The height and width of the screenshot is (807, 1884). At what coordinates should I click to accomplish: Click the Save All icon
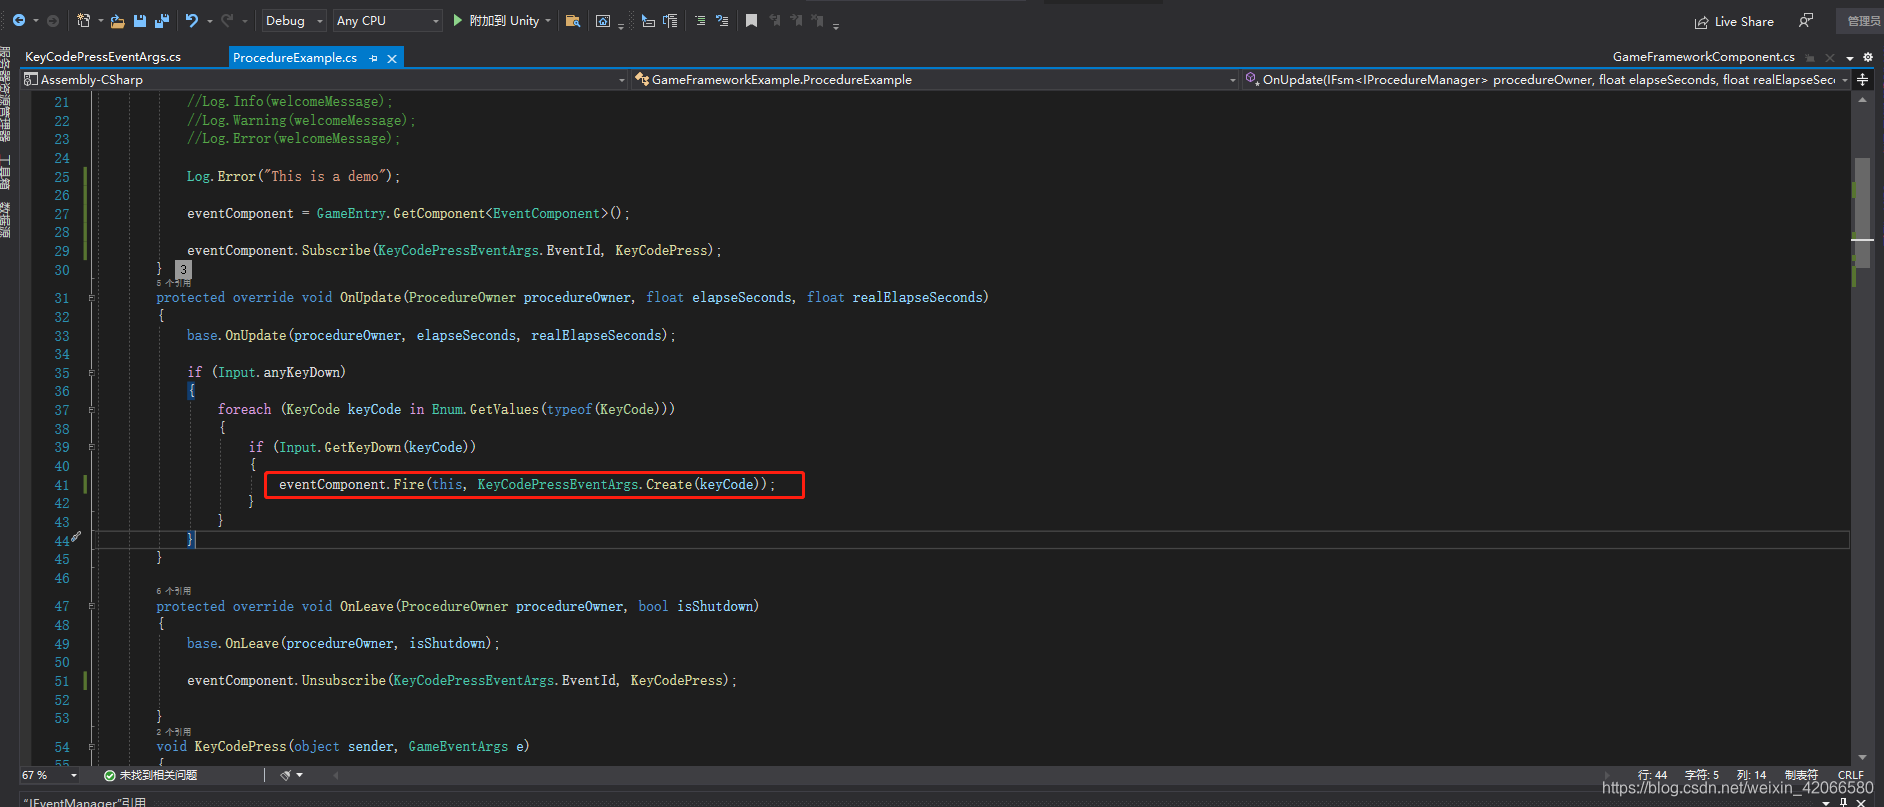[162, 20]
